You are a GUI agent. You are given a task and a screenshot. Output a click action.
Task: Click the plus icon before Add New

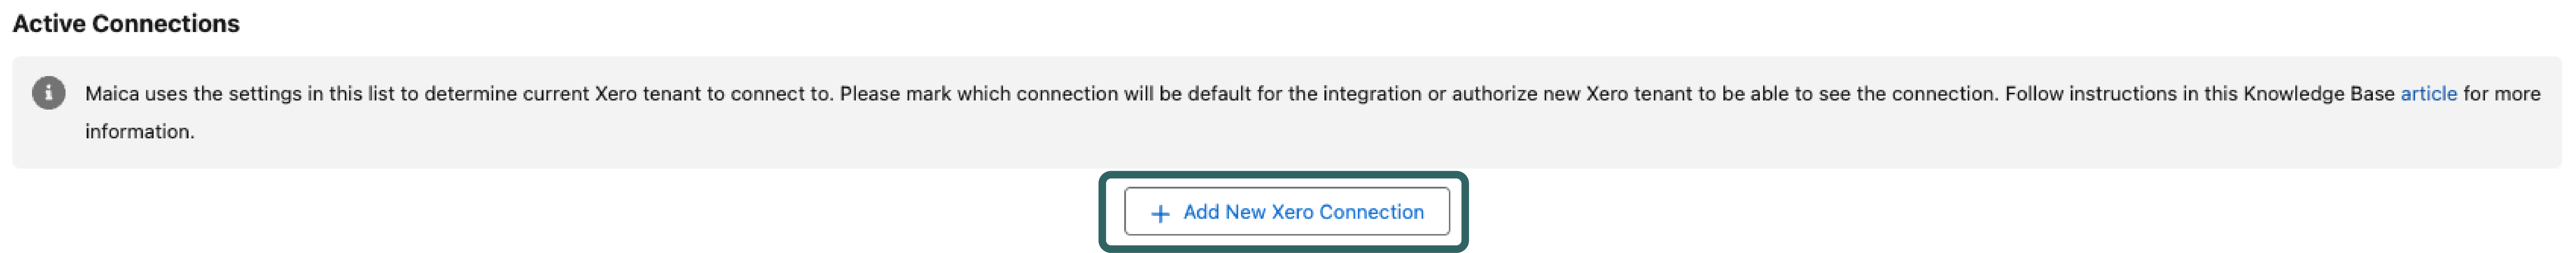[x=1160, y=213]
